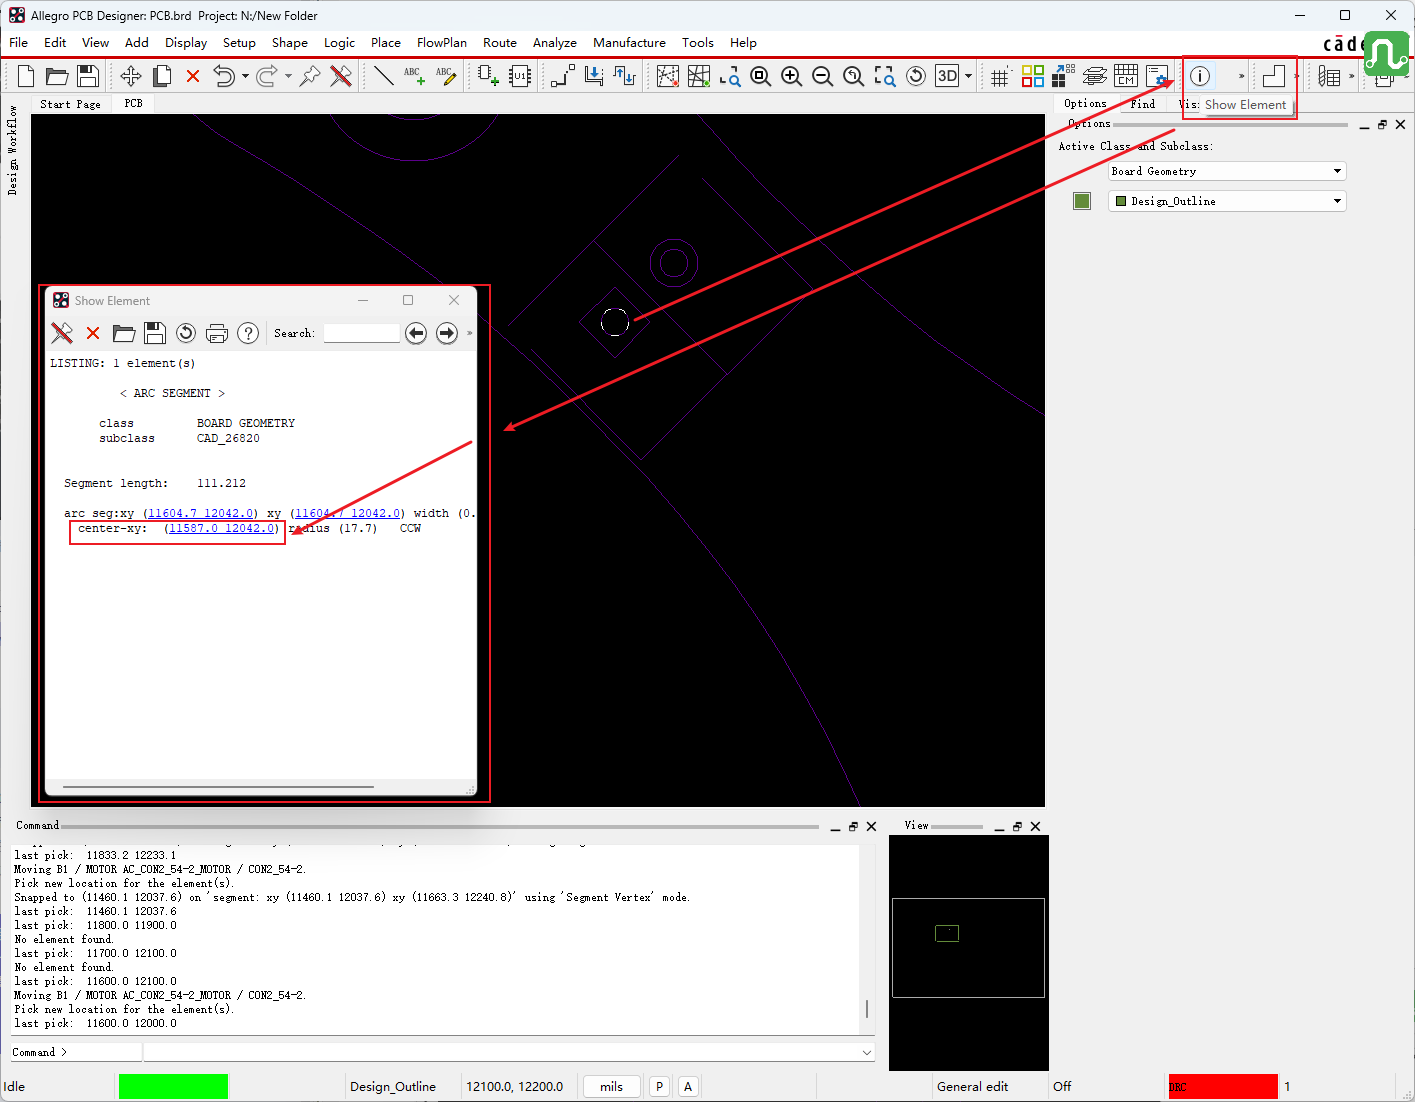Zoom in using the magnifier plus icon
The image size is (1415, 1102).
point(792,76)
